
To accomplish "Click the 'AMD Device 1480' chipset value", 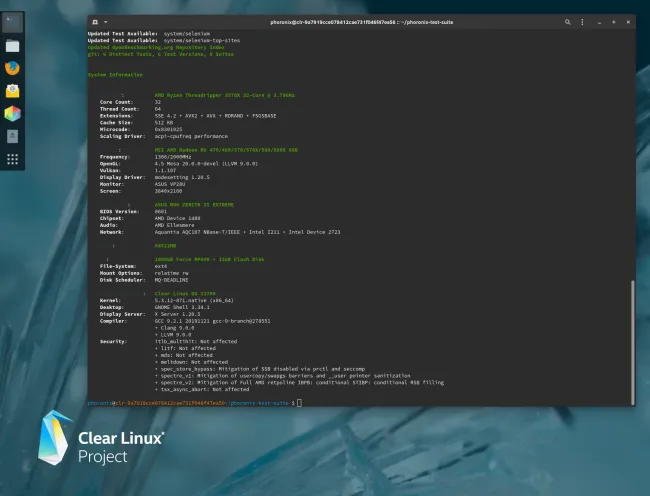I will (177, 218).
